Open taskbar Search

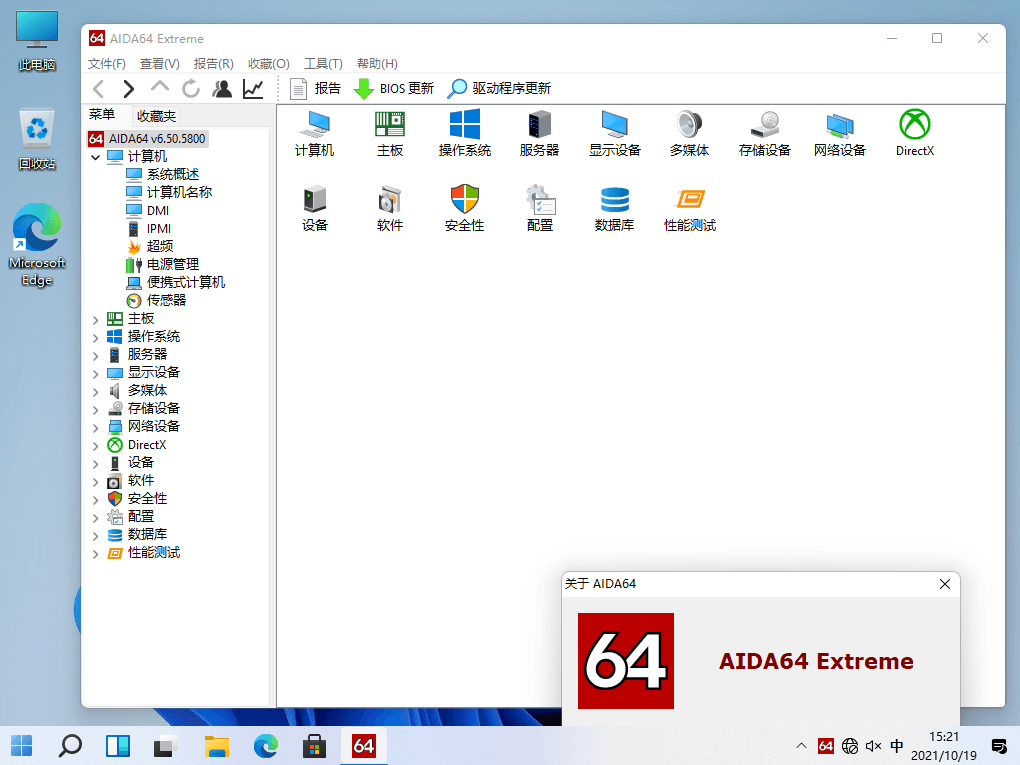(x=70, y=745)
